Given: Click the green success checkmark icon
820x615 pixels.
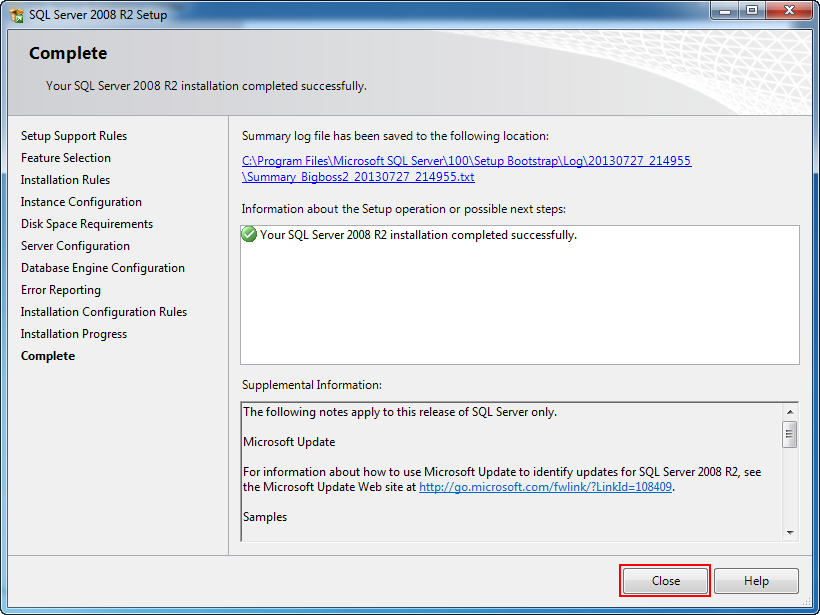Looking at the screenshot, I should pos(249,234).
